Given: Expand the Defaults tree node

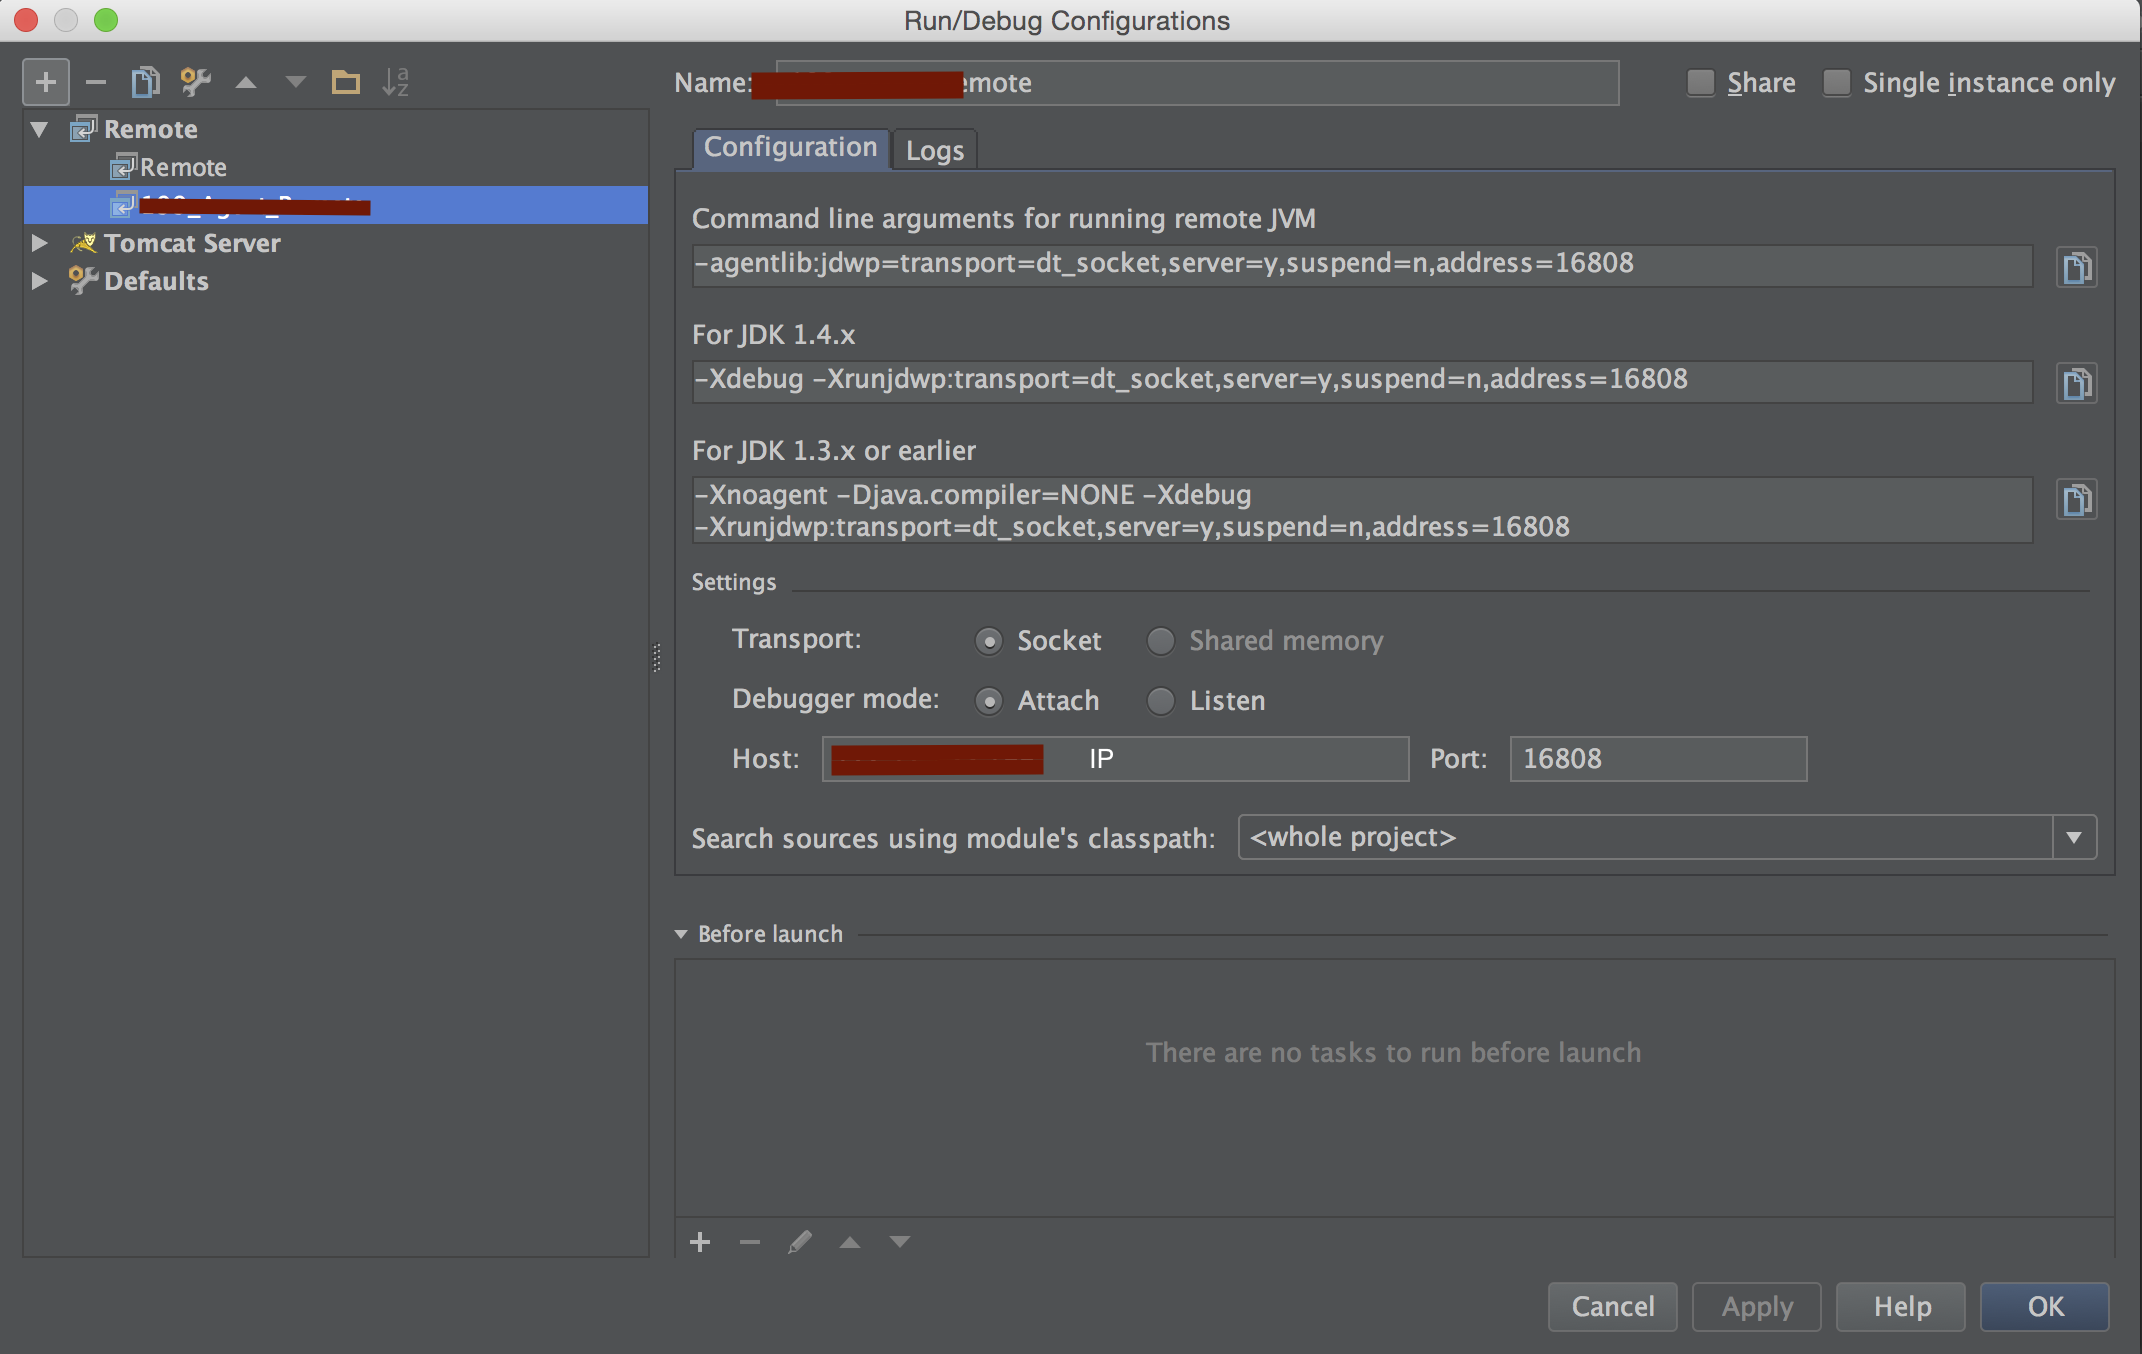Looking at the screenshot, I should coord(40,281).
